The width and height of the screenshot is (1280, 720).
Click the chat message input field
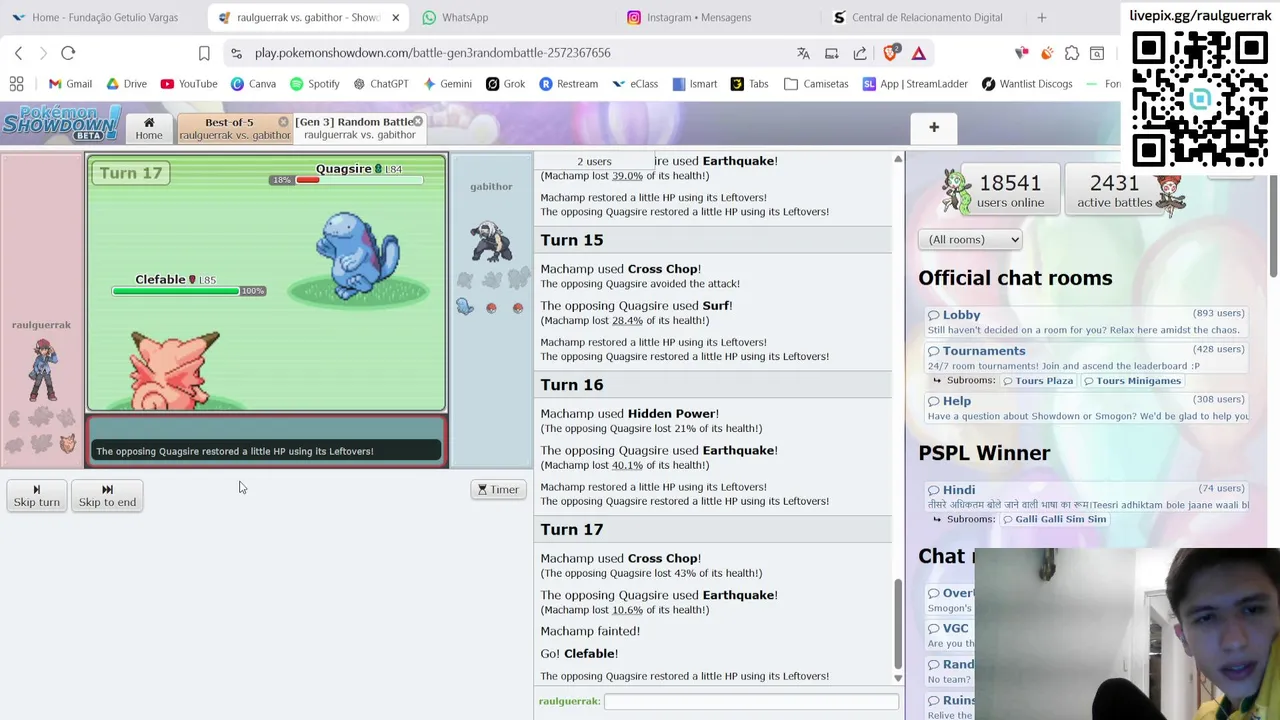[751, 702]
